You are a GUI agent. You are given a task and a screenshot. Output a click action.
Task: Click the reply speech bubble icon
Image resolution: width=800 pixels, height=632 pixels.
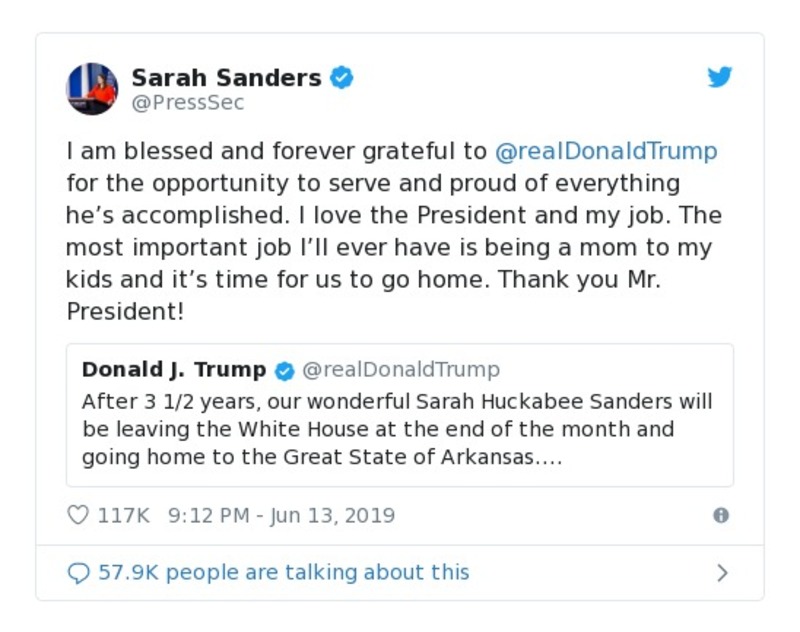coord(78,573)
